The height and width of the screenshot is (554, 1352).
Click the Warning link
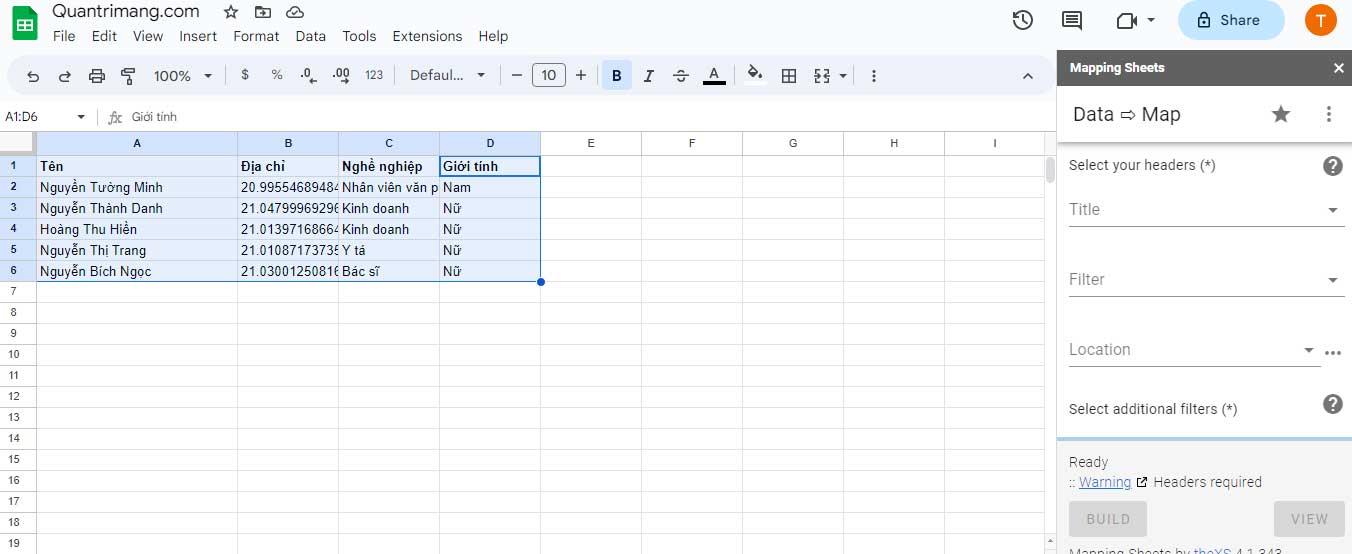tap(1105, 482)
